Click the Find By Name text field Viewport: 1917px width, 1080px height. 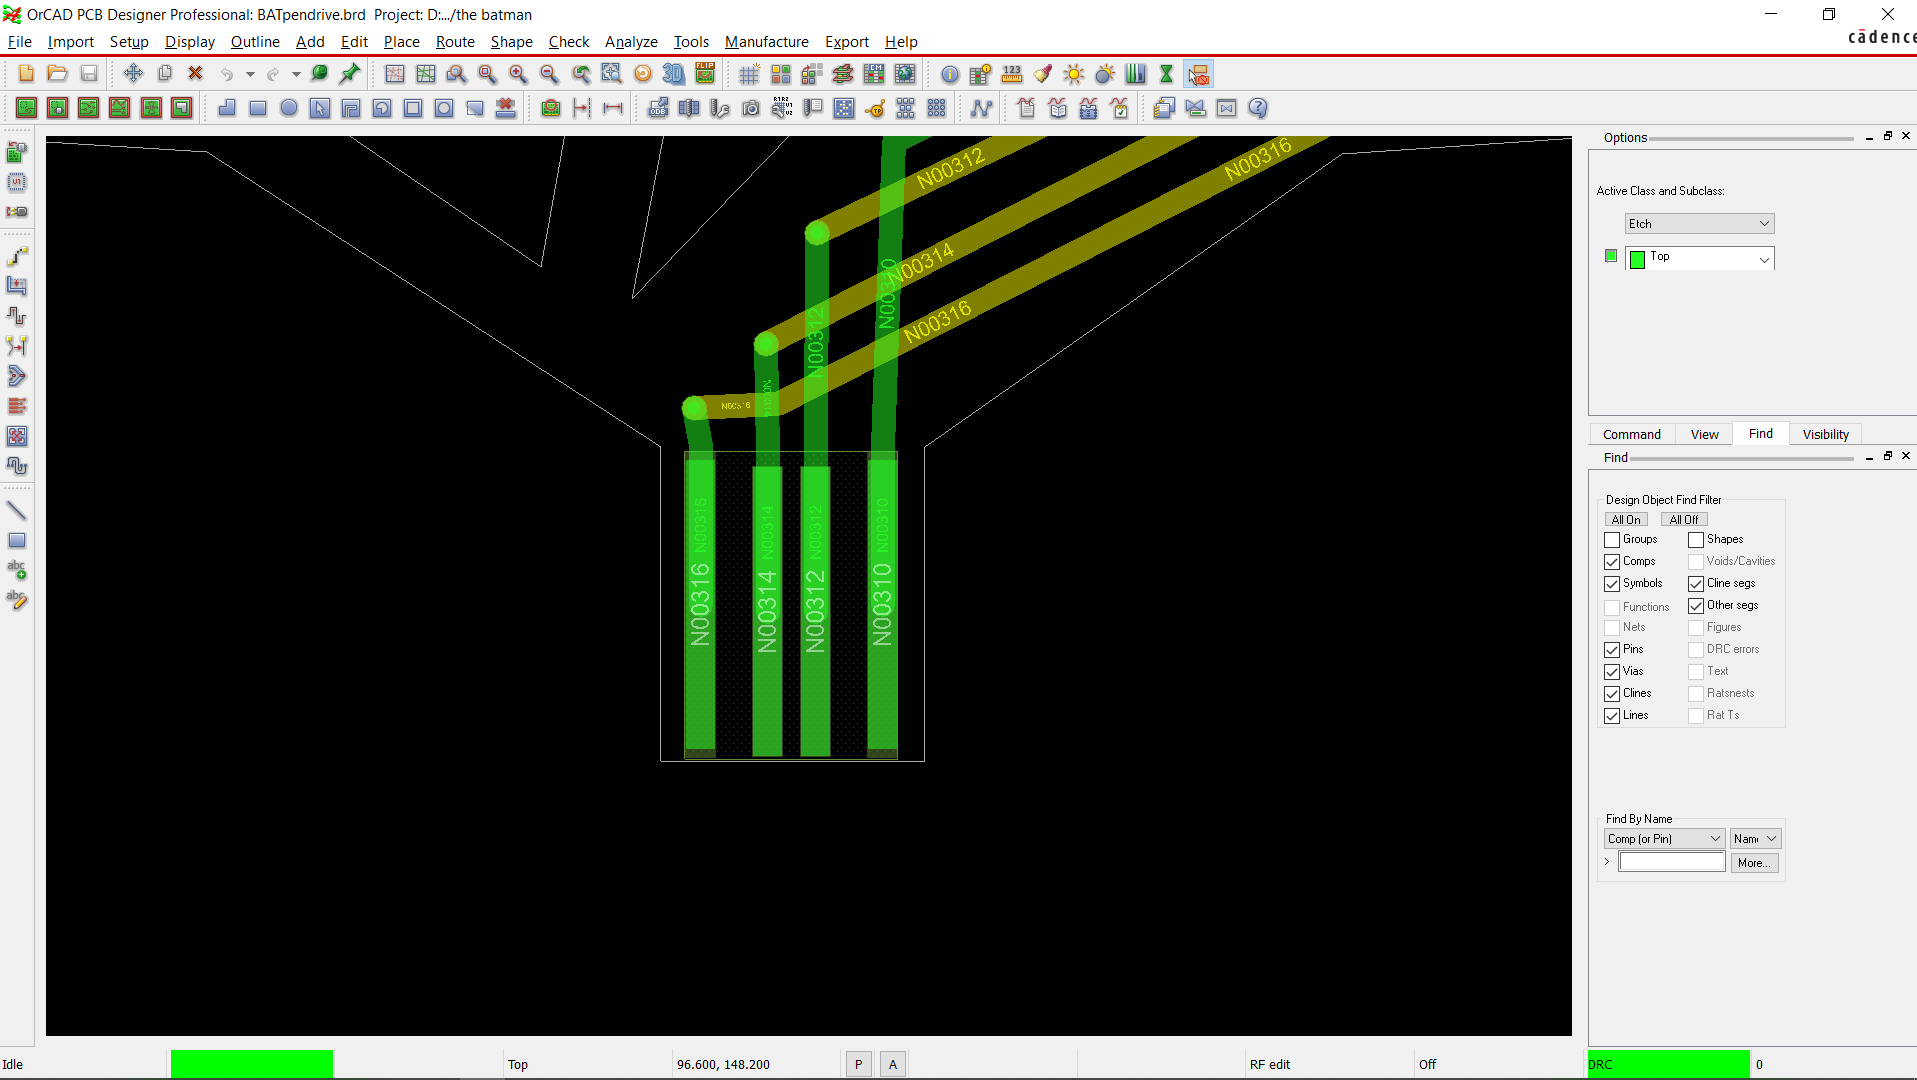pos(1672,863)
